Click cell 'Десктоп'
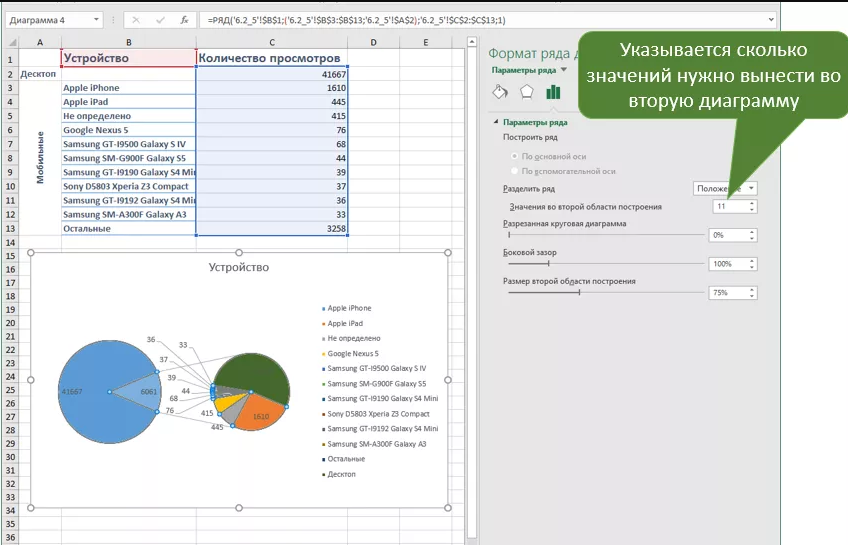The height and width of the screenshot is (545, 848). pos(39,74)
